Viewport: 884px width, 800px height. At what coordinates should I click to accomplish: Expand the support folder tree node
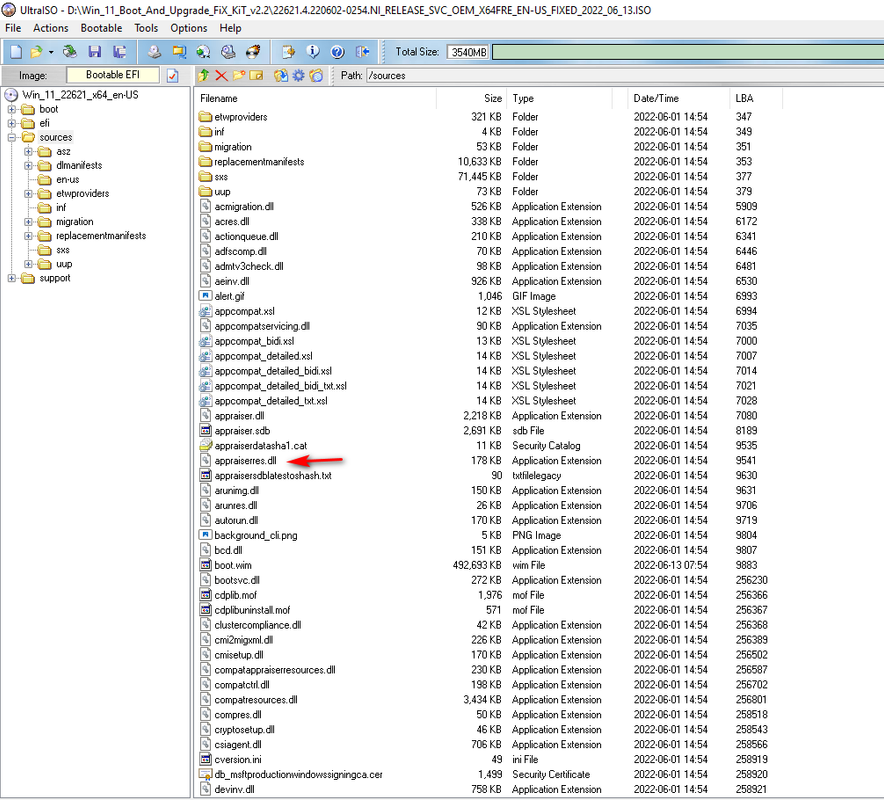click(x=12, y=279)
